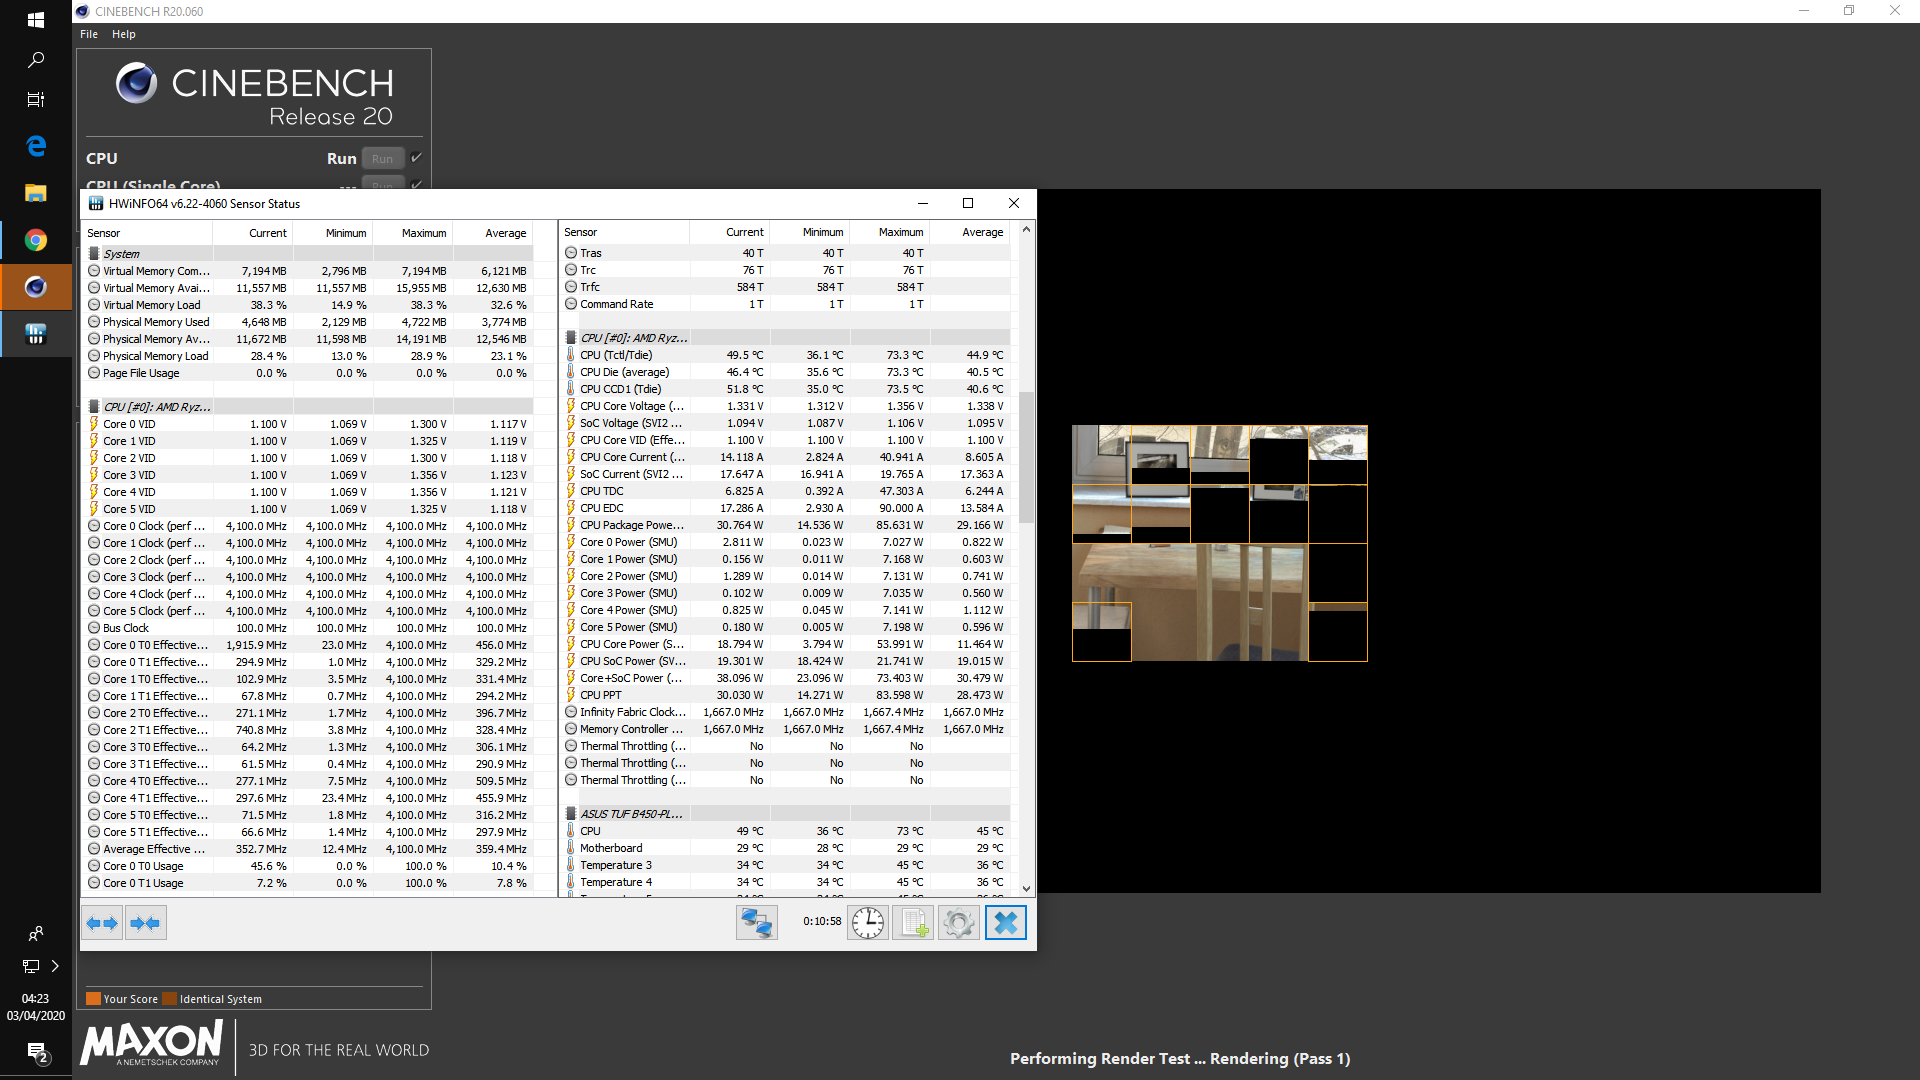Click the HWiNFO vertical scrollbar thumb

pyautogui.click(x=1026, y=457)
